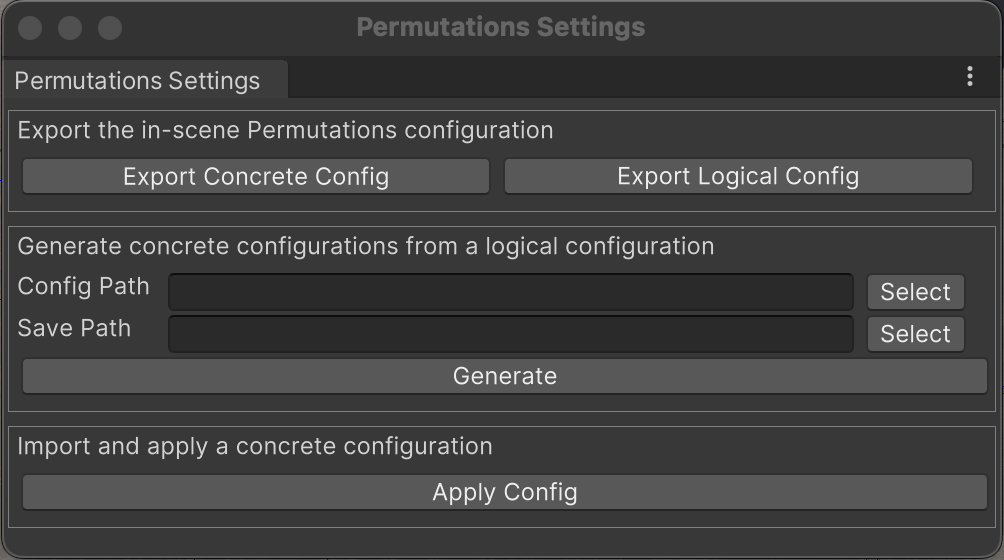Minimize the Permutations Settings window

70,28
